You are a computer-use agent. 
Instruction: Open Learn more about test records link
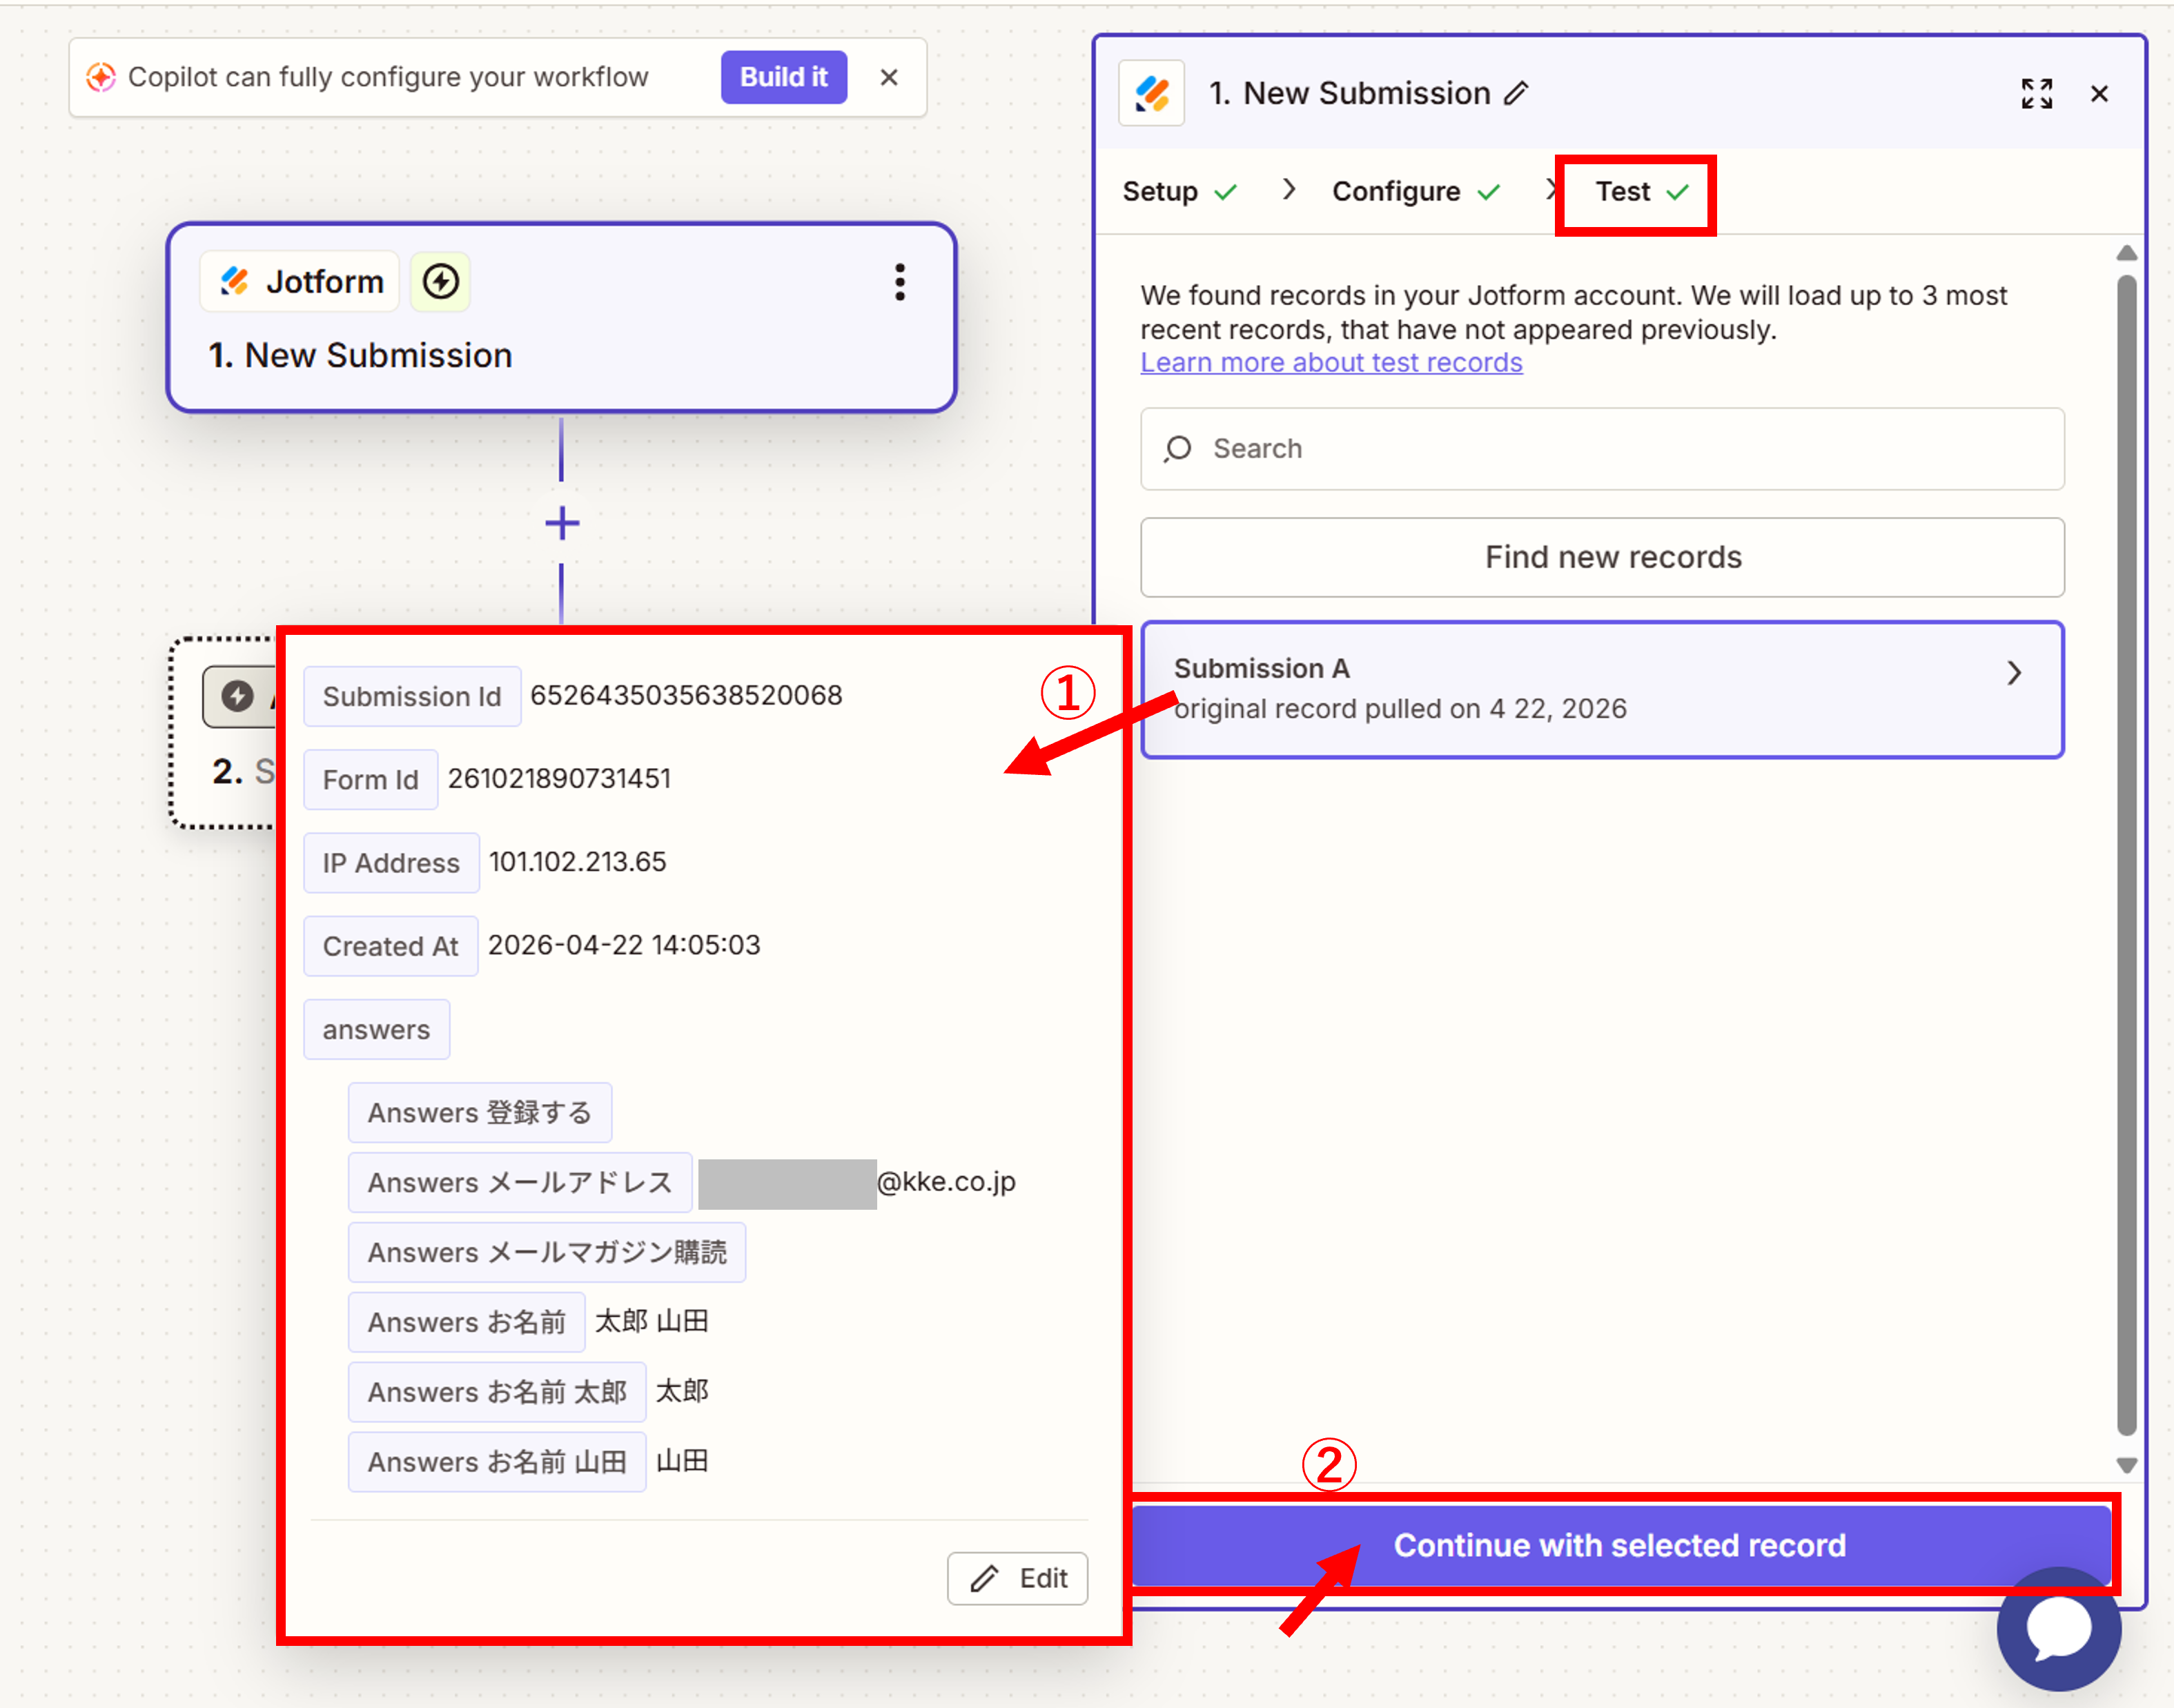click(x=1331, y=363)
